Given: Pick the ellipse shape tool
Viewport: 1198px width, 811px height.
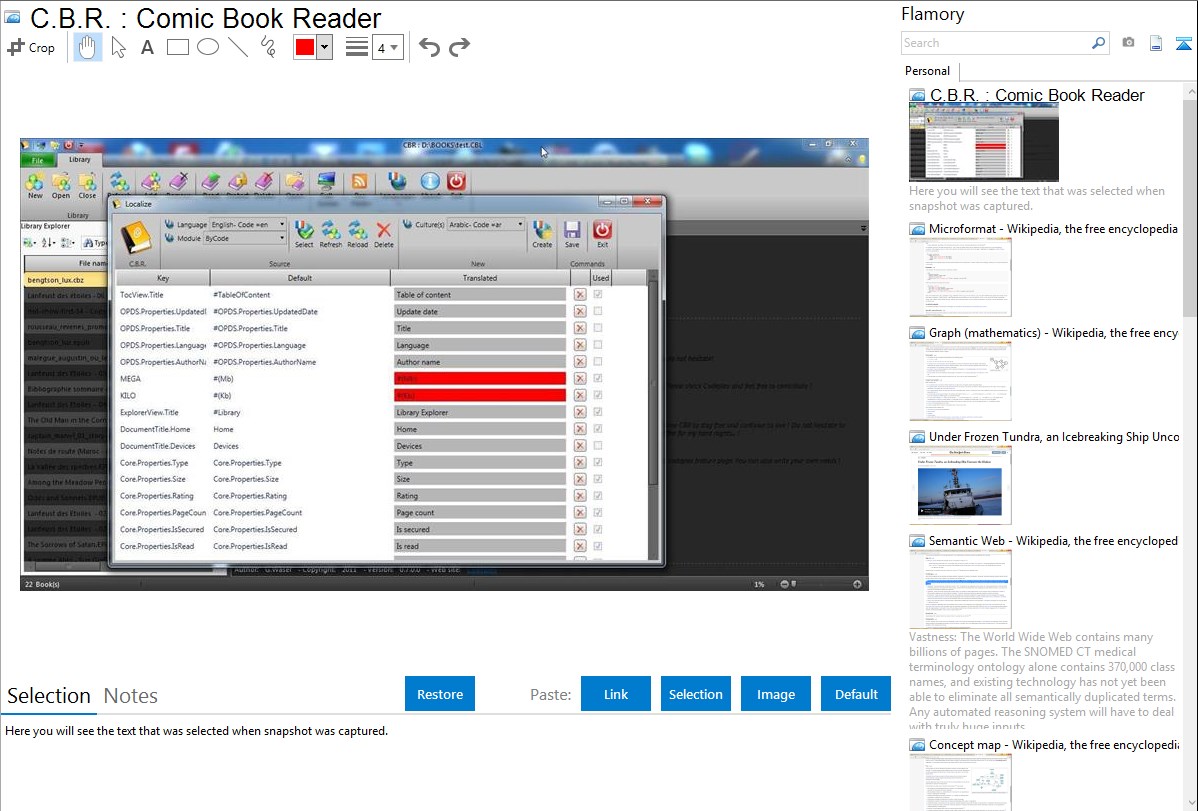Looking at the screenshot, I should [x=207, y=47].
